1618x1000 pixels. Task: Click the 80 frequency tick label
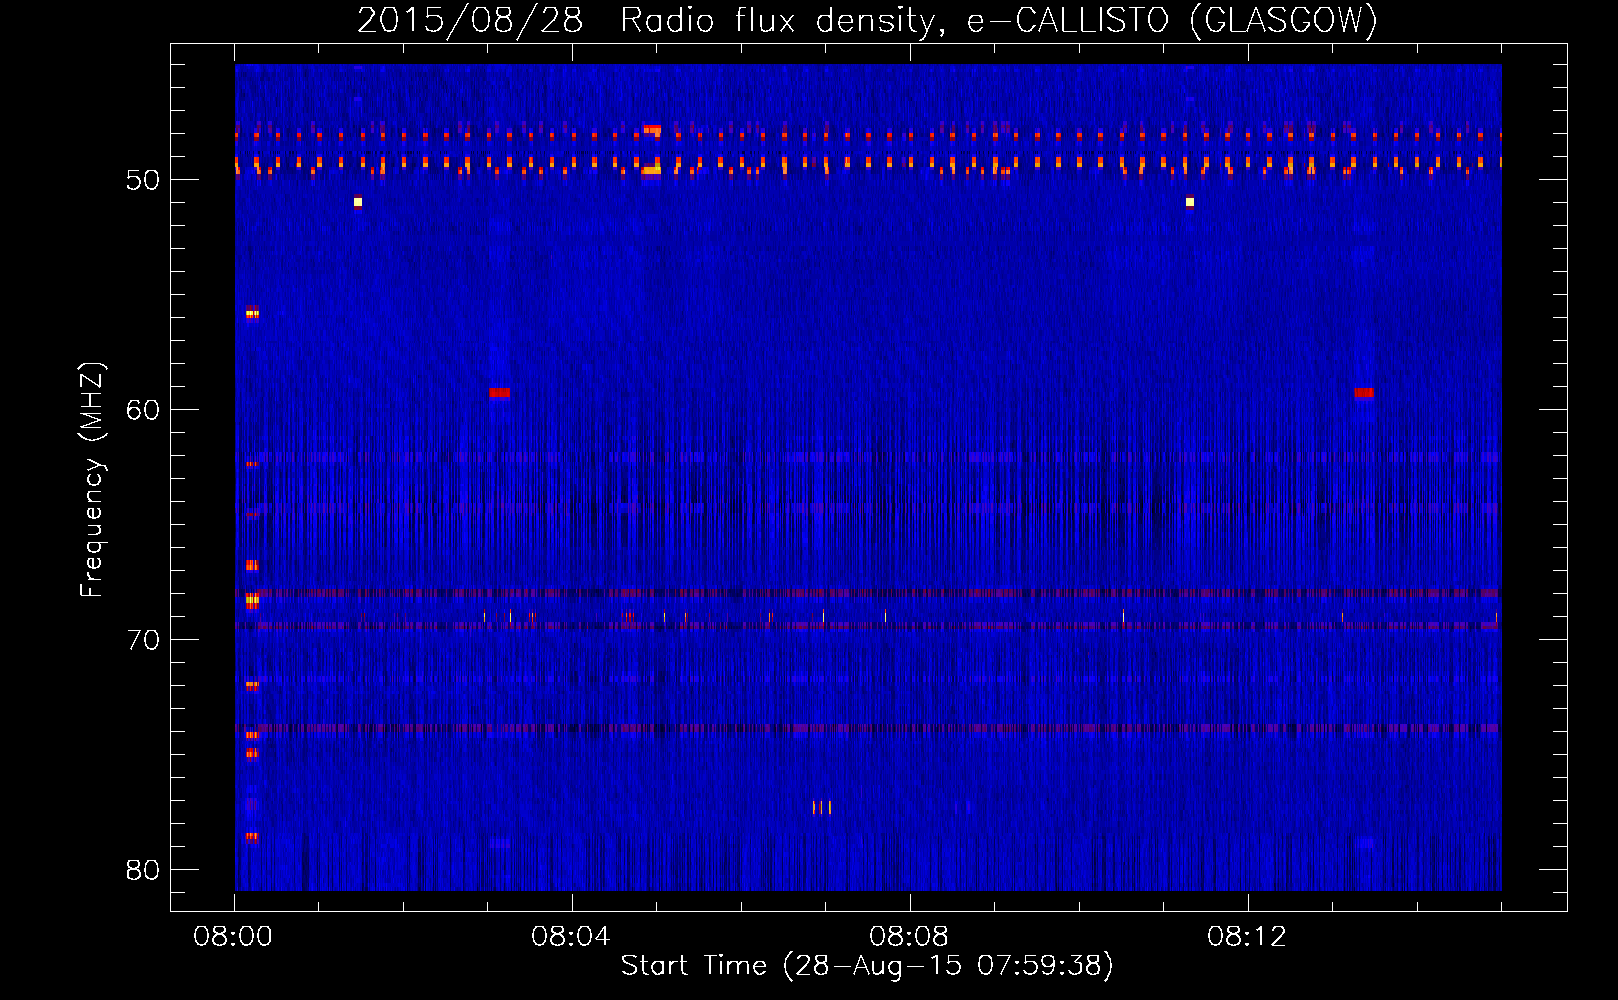(x=143, y=870)
